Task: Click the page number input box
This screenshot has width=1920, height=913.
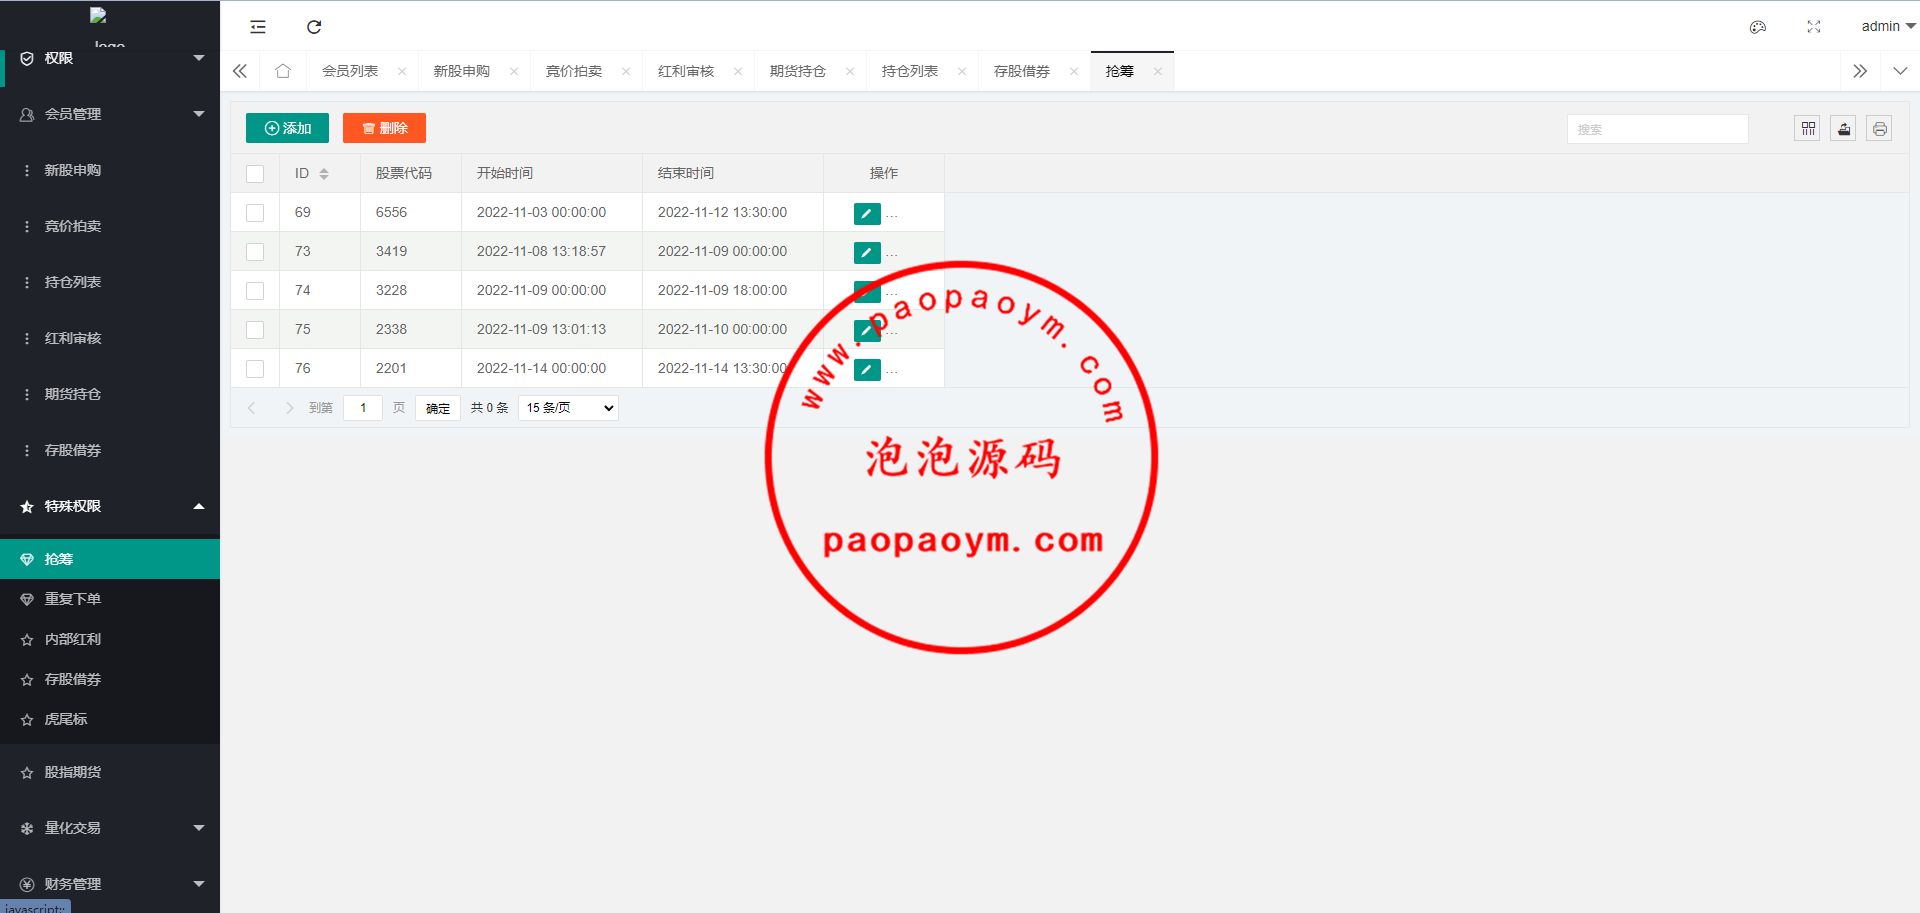Action: [x=363, y=408]
